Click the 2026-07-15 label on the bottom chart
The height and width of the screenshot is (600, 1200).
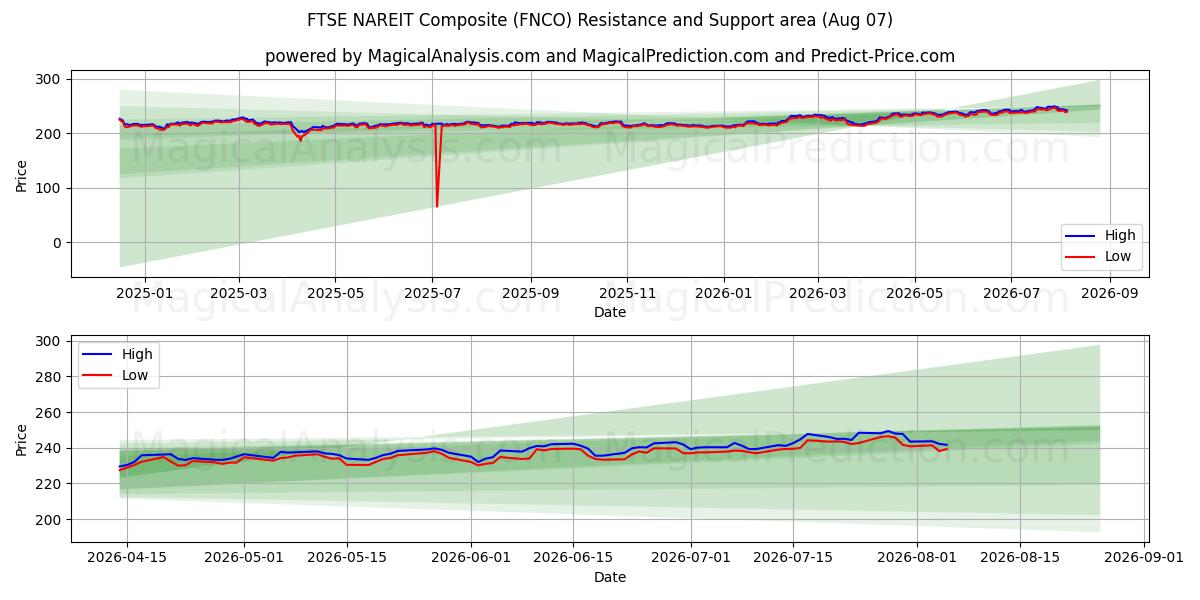click(x=795, y=560)
